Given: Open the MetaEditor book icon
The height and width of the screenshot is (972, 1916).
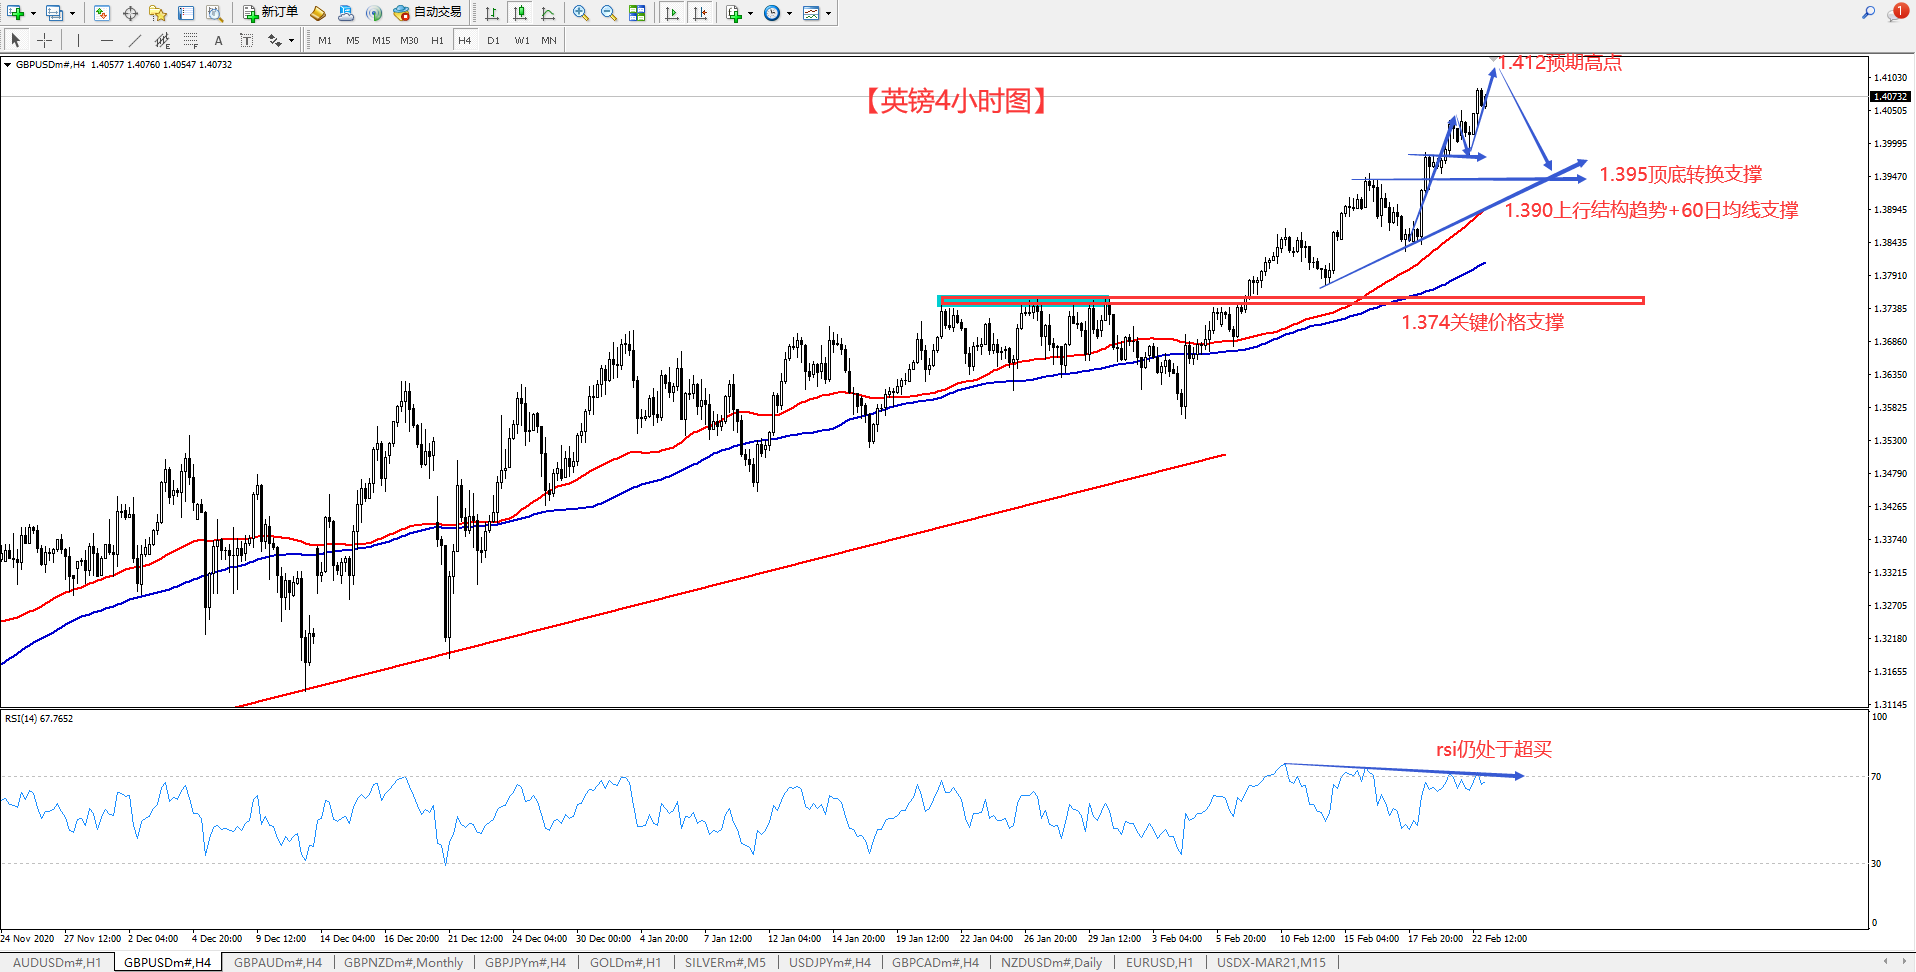Looking at the screenshot, I should [318, 13].
